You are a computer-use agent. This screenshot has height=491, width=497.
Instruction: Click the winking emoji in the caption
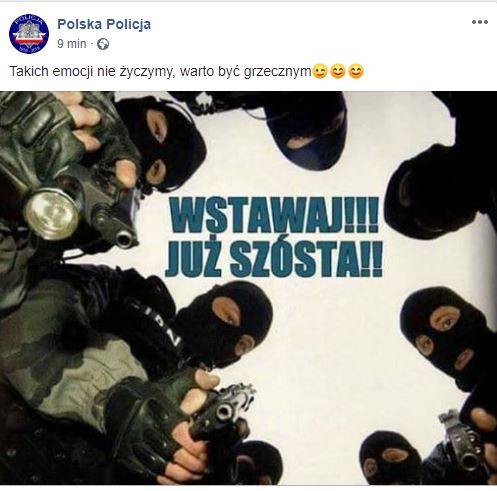click(320, 72)
